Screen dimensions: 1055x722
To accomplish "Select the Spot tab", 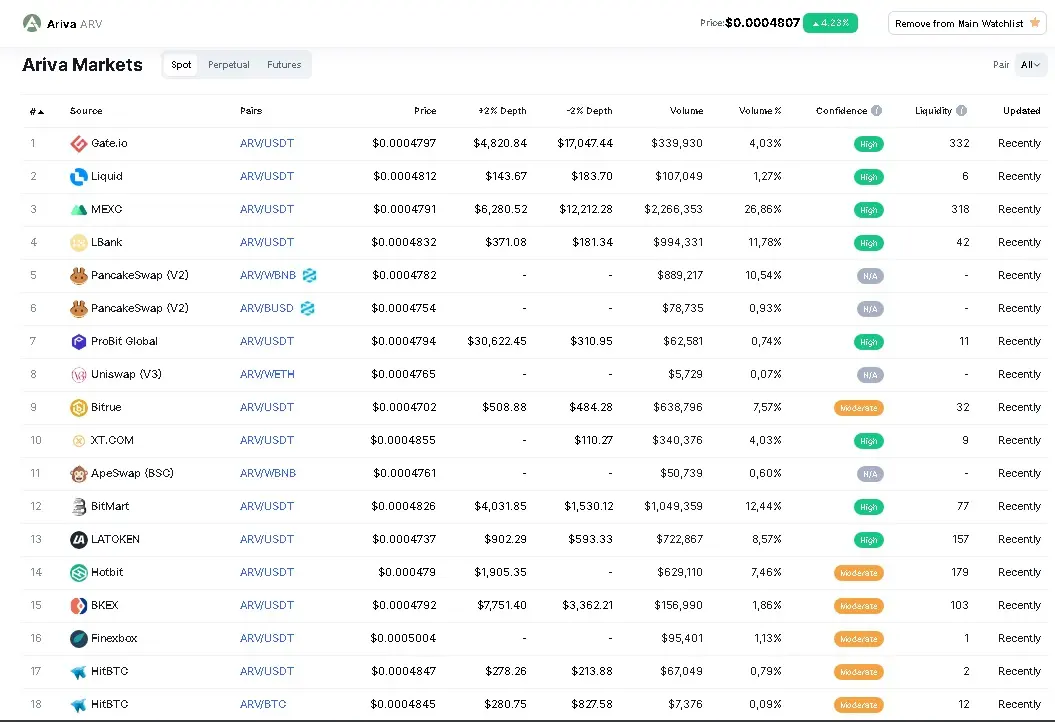I will click(x=181, y=65).
